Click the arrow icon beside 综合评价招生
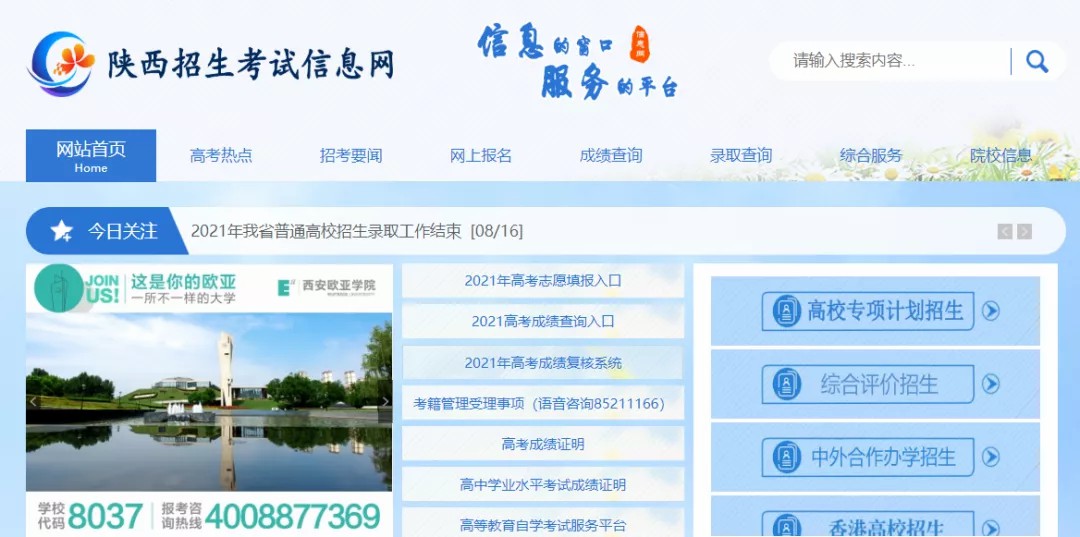Image resolution: width=1080 pixels, height=537 pixels. point(990,384)
